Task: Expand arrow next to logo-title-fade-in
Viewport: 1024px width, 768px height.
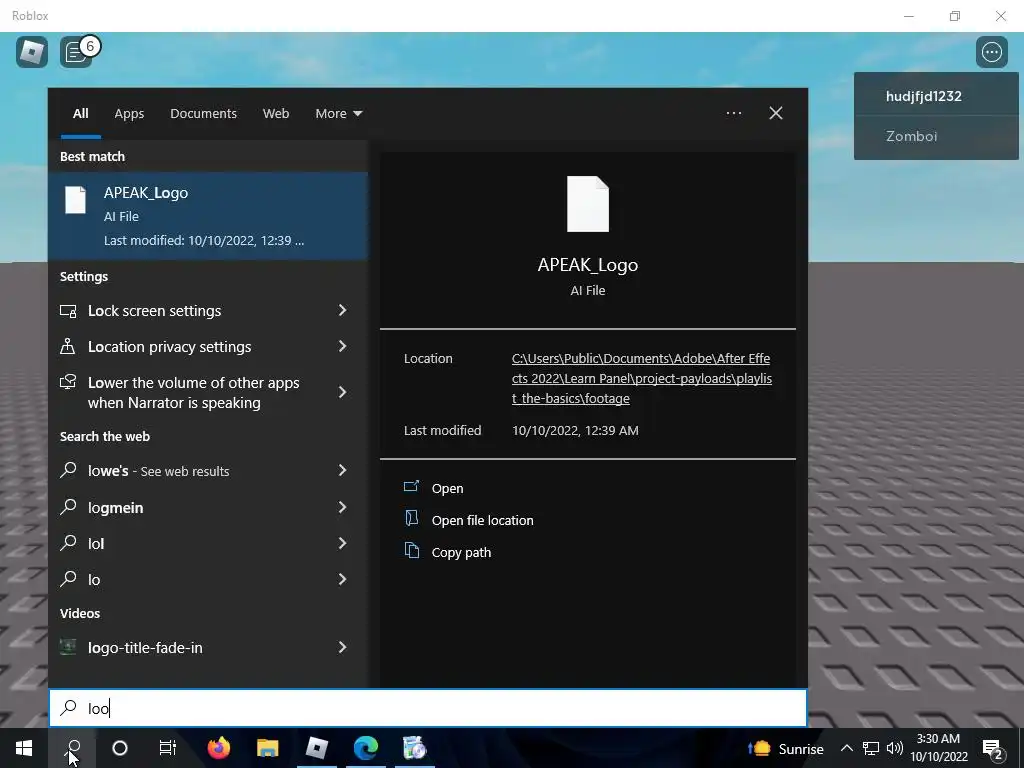Action: pyautogui.click(x=342, y=647)
